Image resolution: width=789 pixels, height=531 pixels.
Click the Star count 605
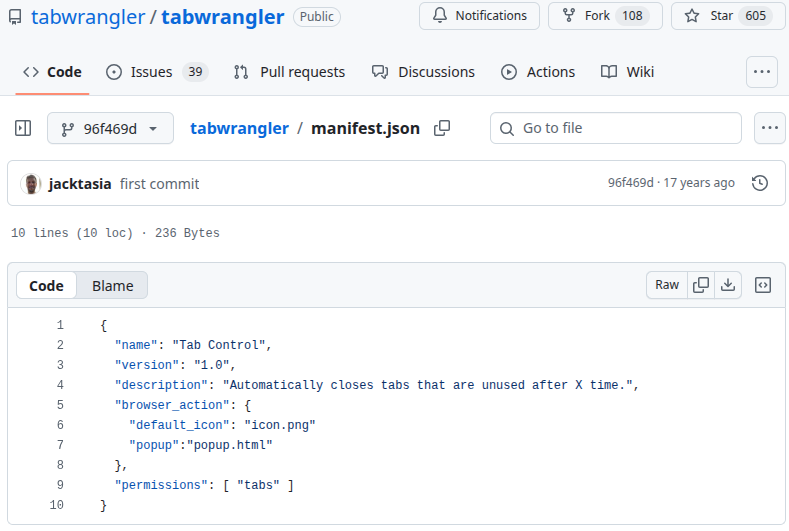pyautogui.click(x=755, y=16)
